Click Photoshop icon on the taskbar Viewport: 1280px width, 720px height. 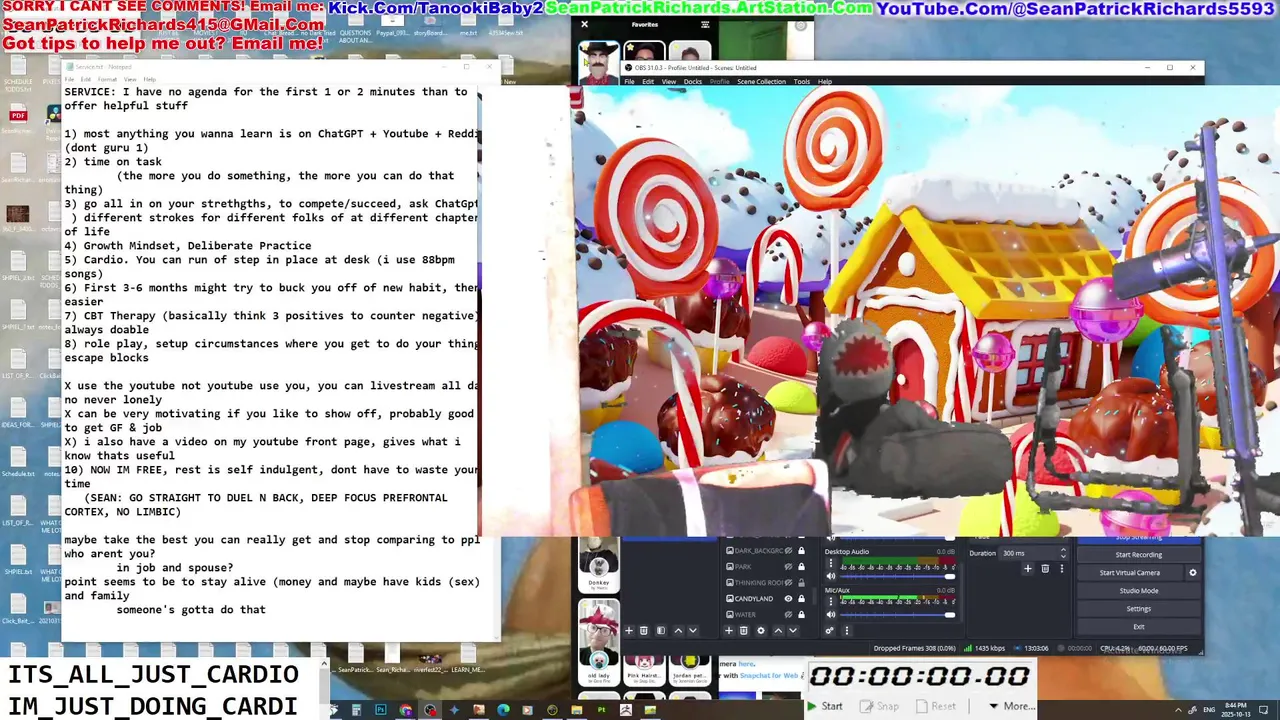point(381,710)
